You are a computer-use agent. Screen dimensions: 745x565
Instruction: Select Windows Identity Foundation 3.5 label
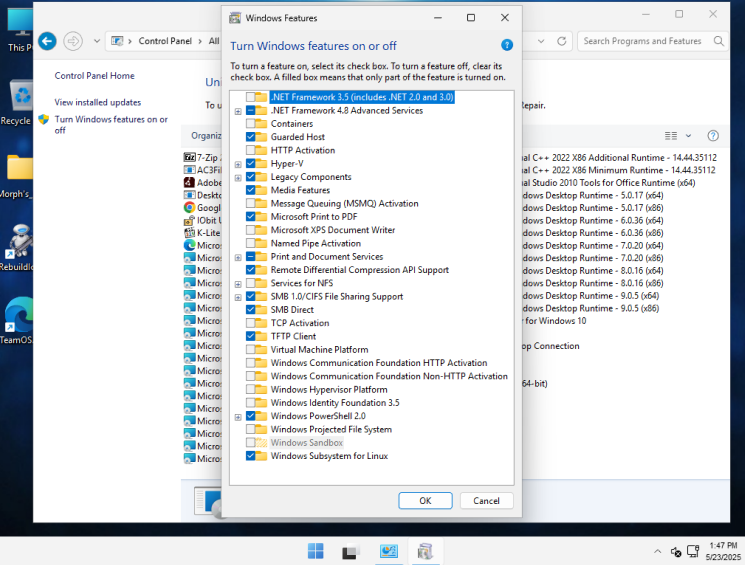click(335, 402)
